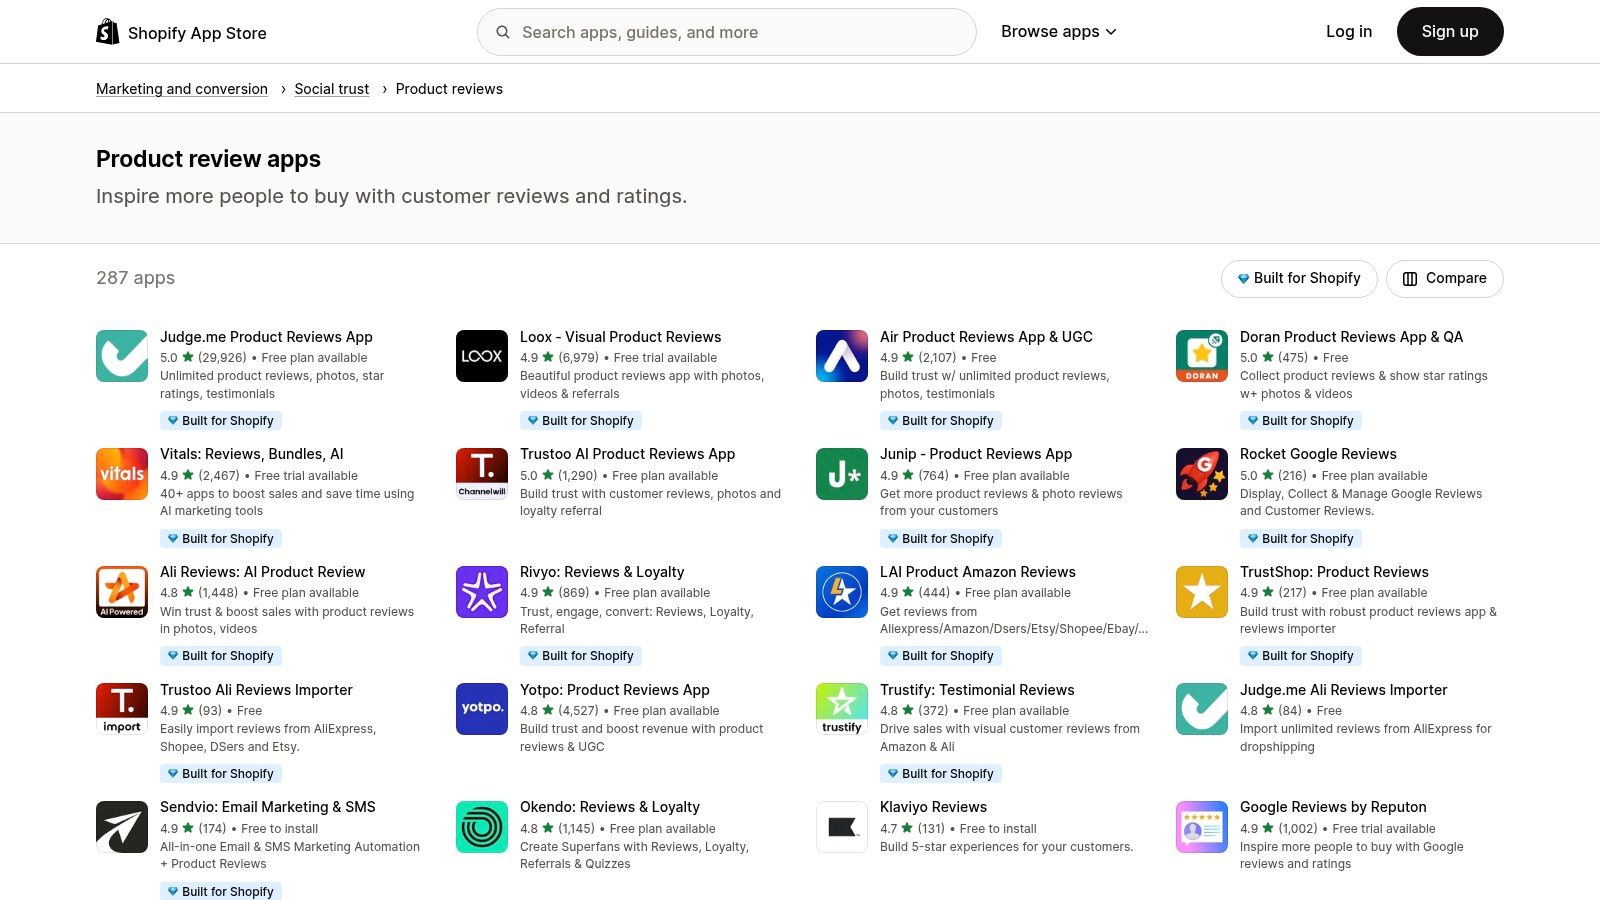Open the Trustoo AI Product Reviews icon
Screen dimensions: 1600x900
point(482,474)
